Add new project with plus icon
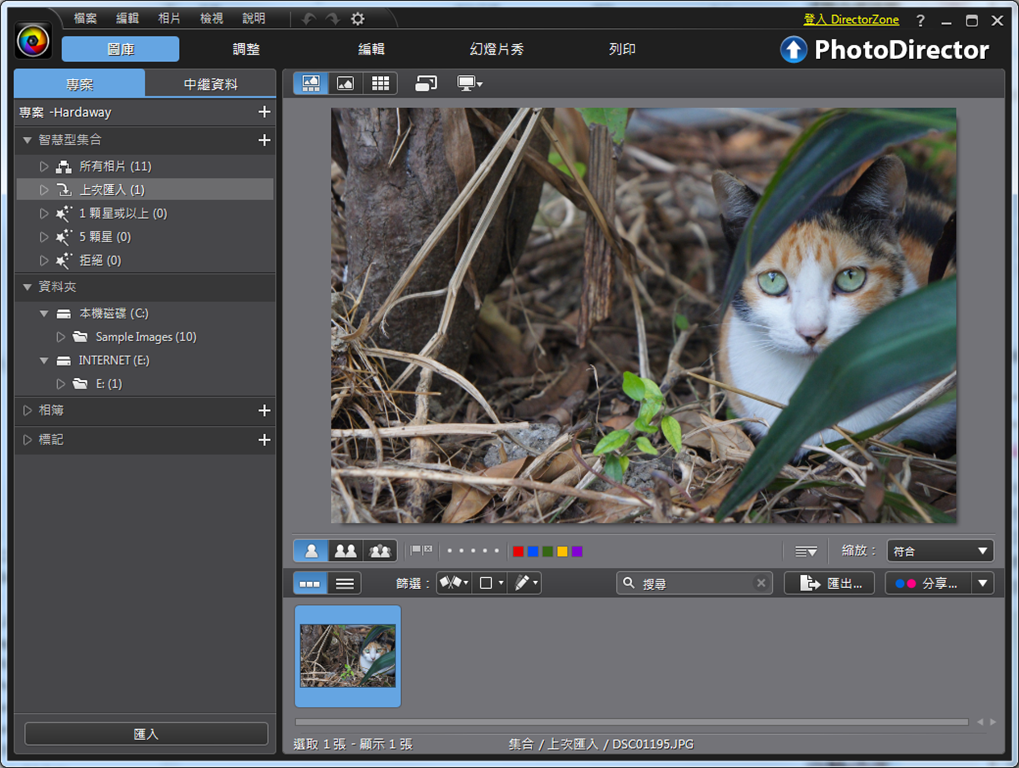This screenshot has height=768, width=1019. coord(264,112)
